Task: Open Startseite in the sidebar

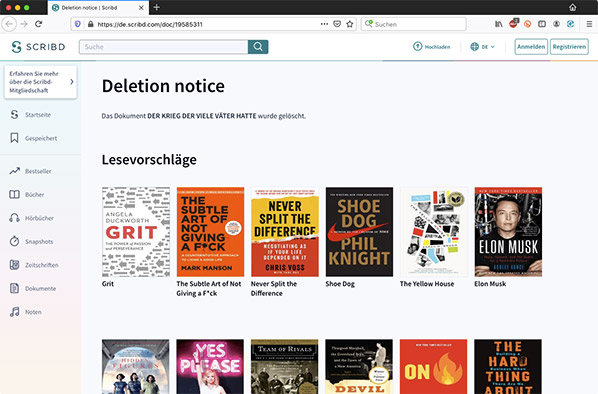Action: [x=31, y=114]
